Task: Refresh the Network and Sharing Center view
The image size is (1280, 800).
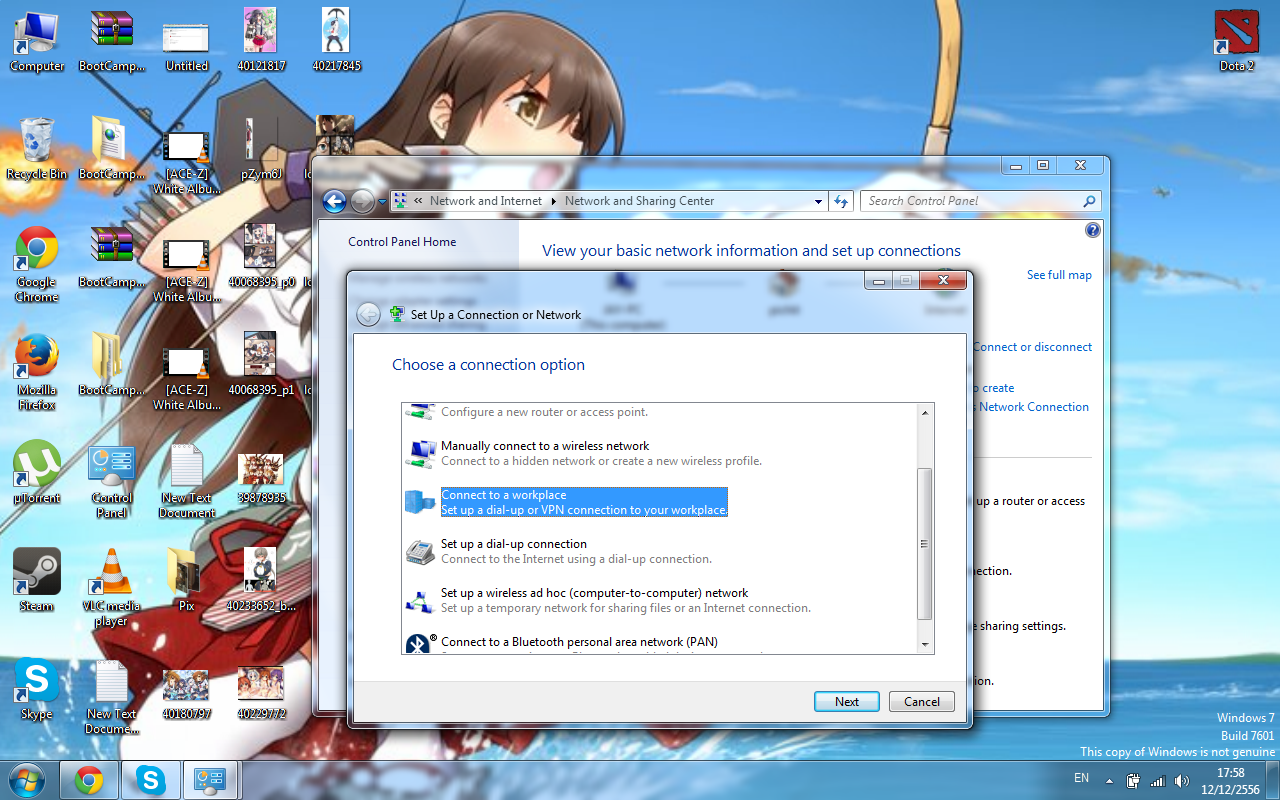Action: (x=841, y=201)
